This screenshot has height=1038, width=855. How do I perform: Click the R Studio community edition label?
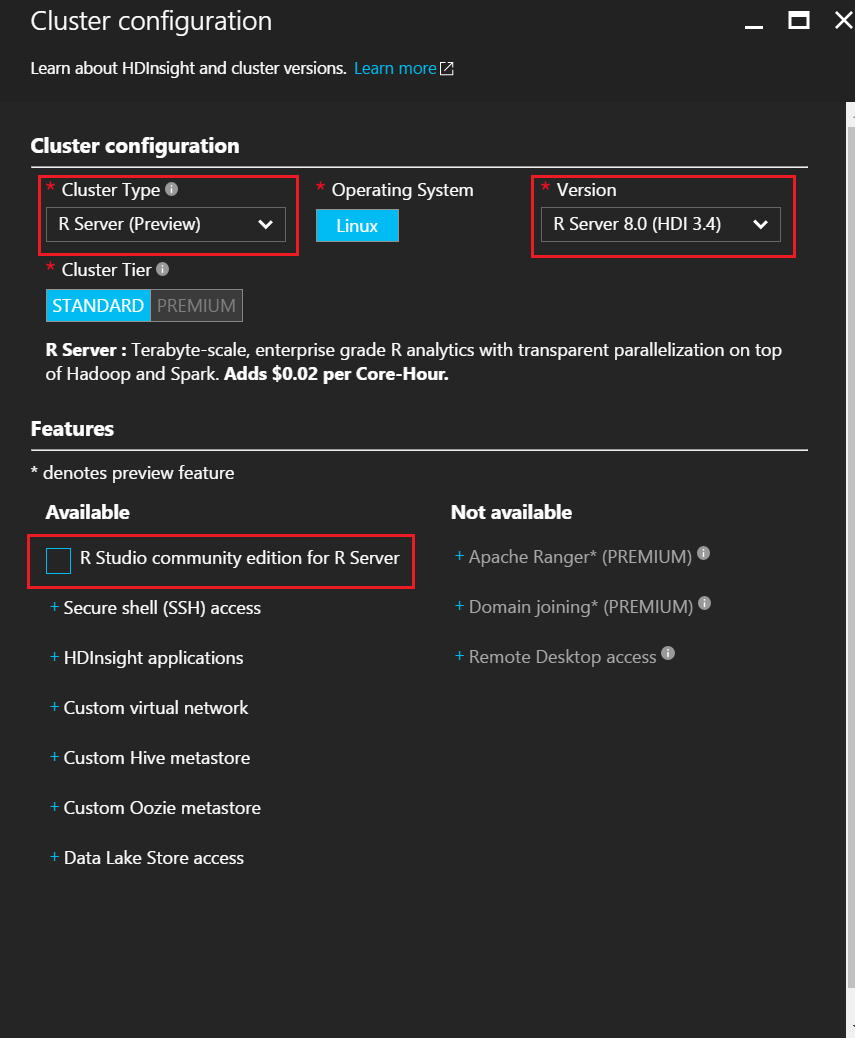pyautogui.click(x=240, y=558)
